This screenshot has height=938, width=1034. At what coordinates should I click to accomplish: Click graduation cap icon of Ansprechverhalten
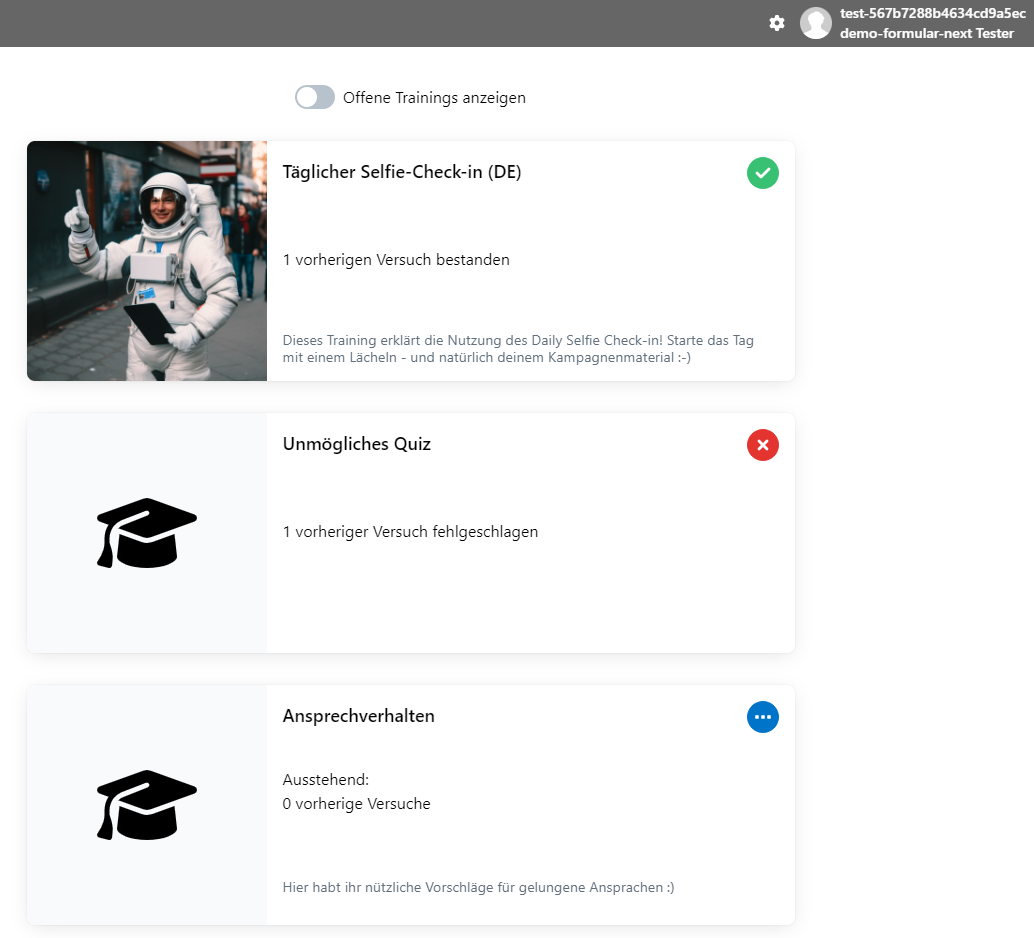click(x=146, y=805)
